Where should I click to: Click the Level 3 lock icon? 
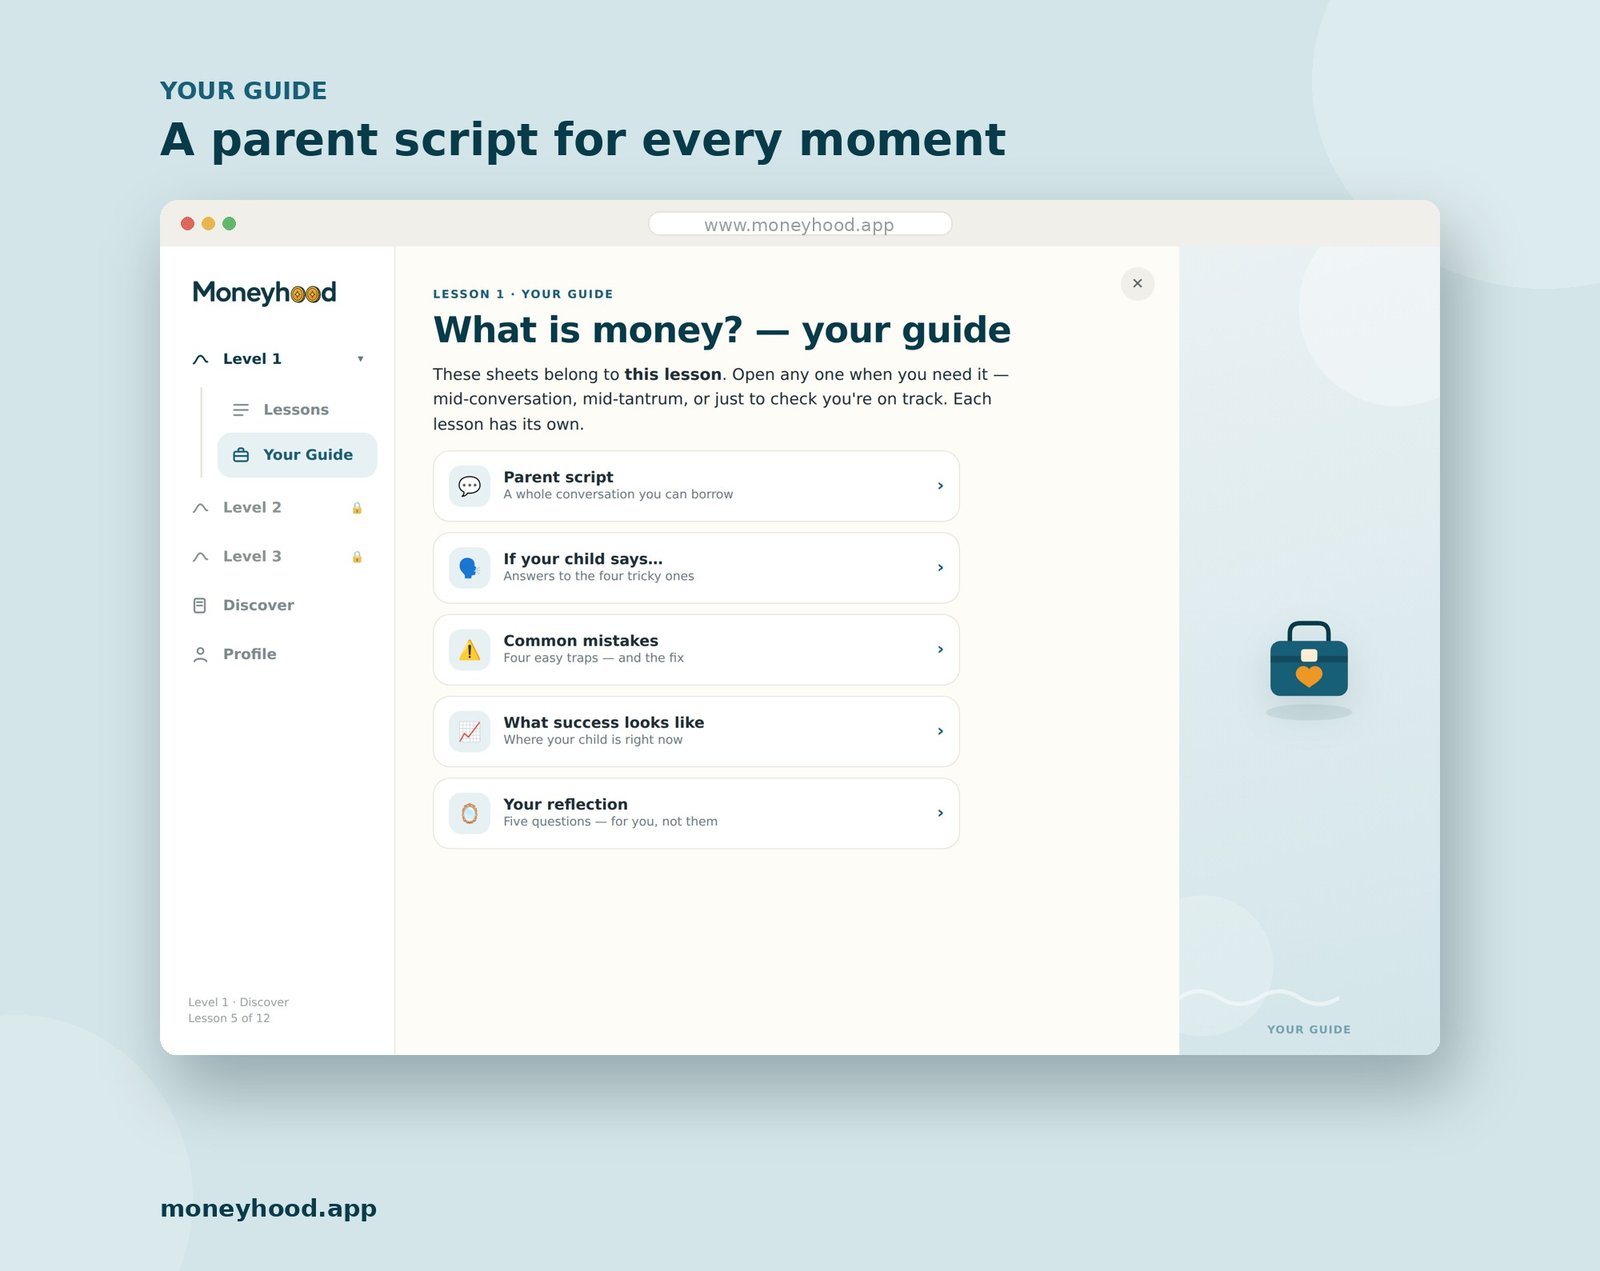[357, 557]
